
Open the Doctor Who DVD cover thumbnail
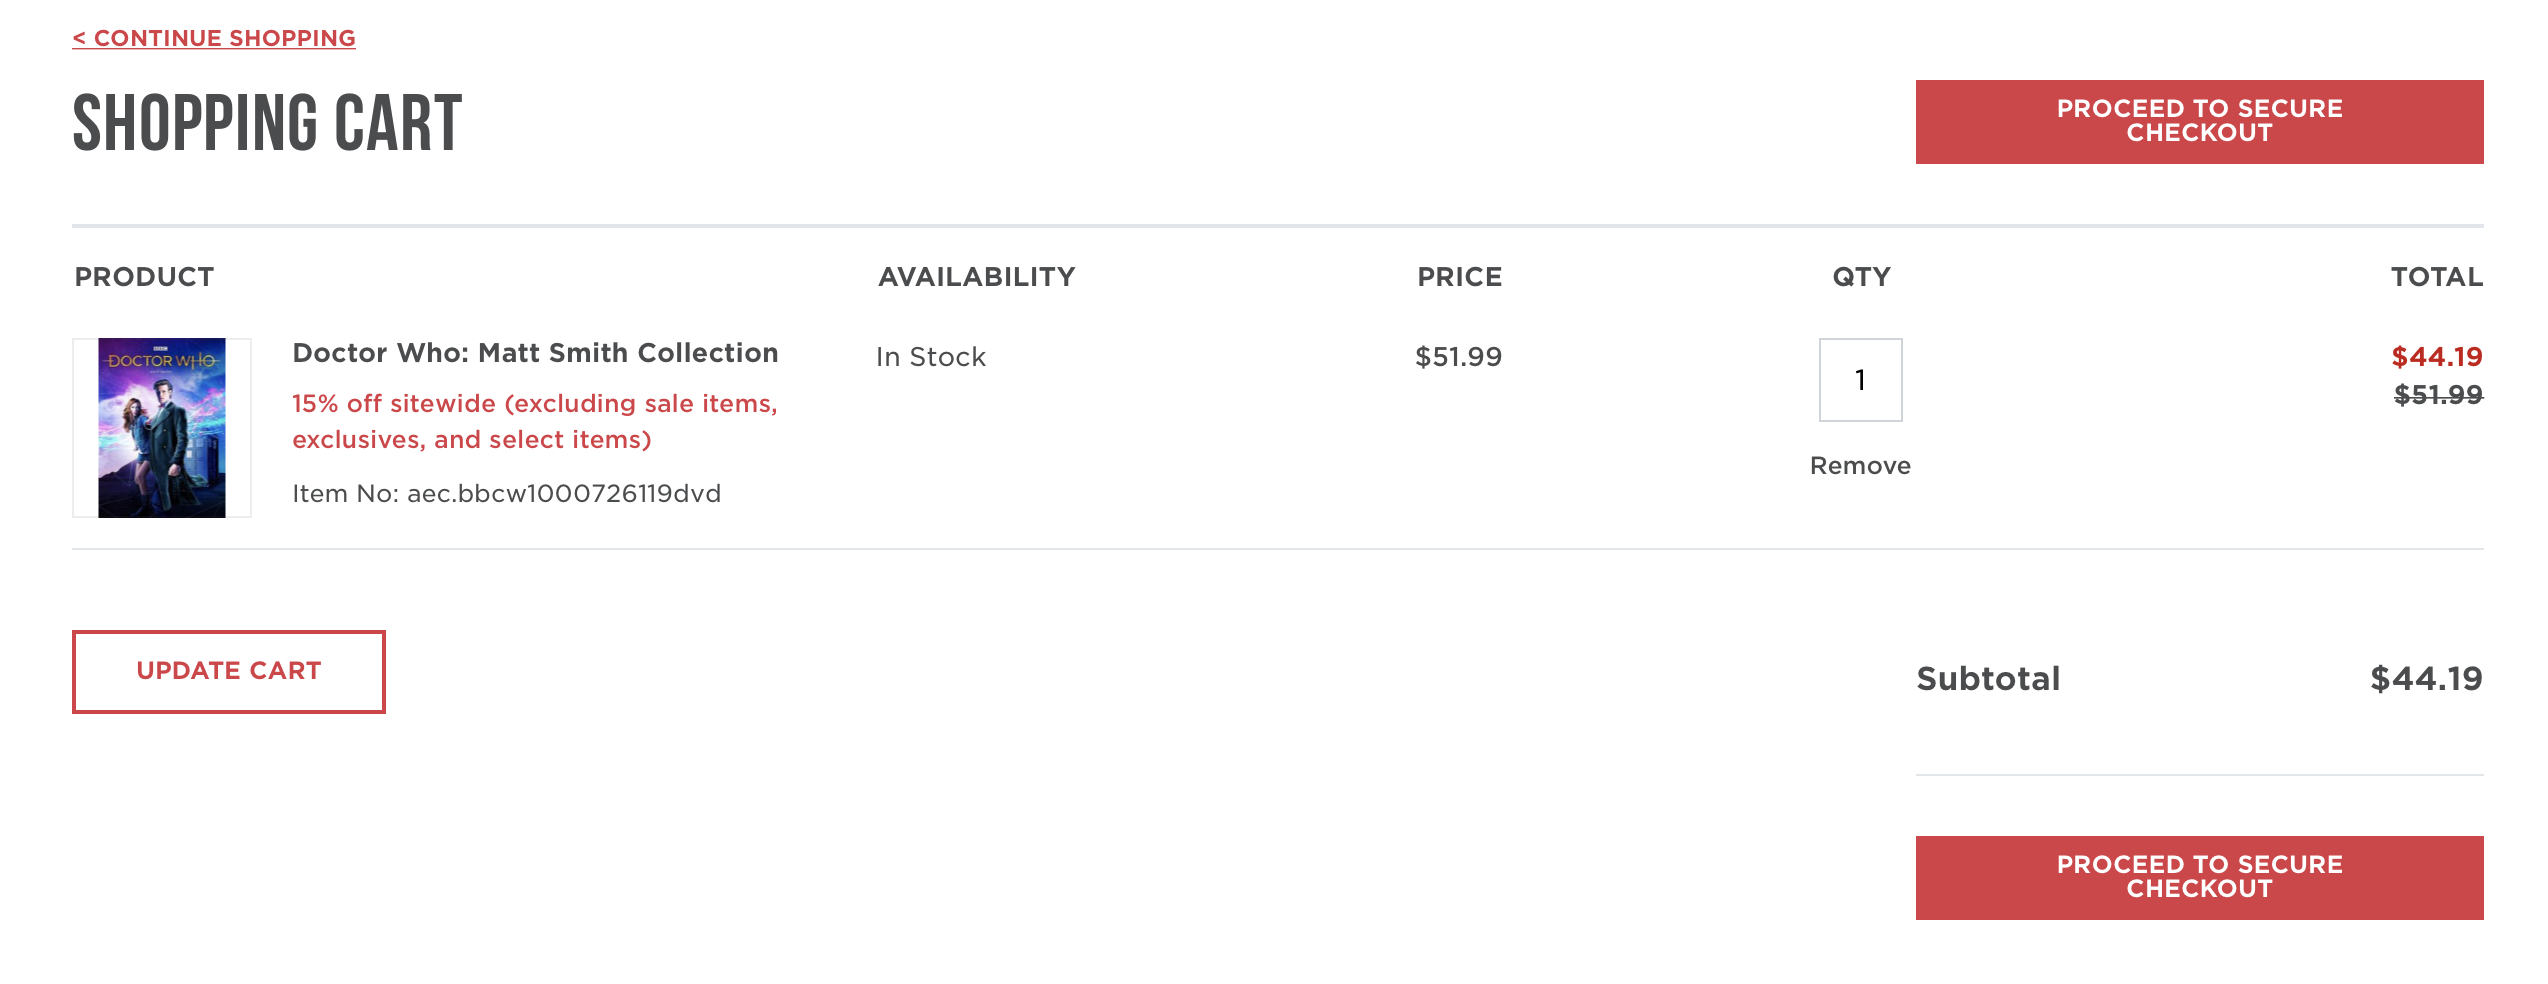click(162, 427)
